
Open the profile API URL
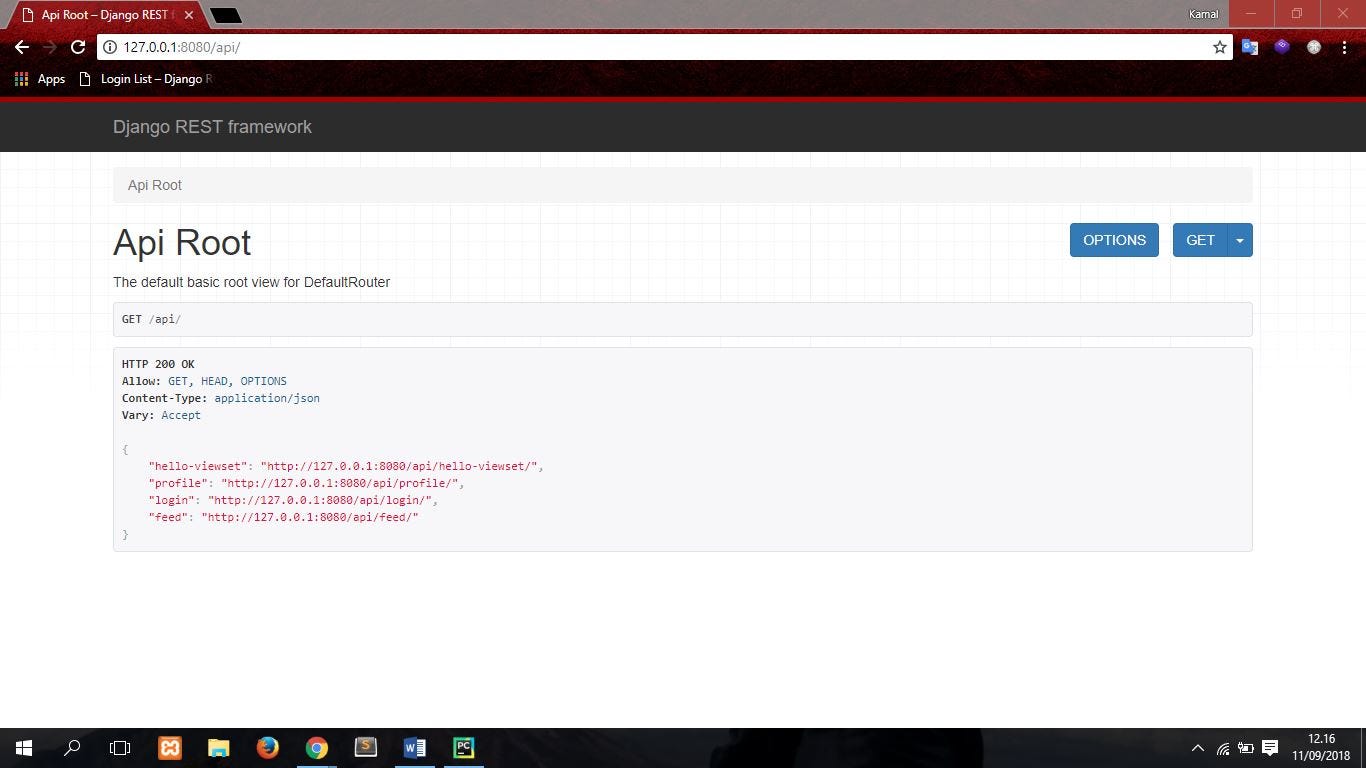tap(340, 483)
